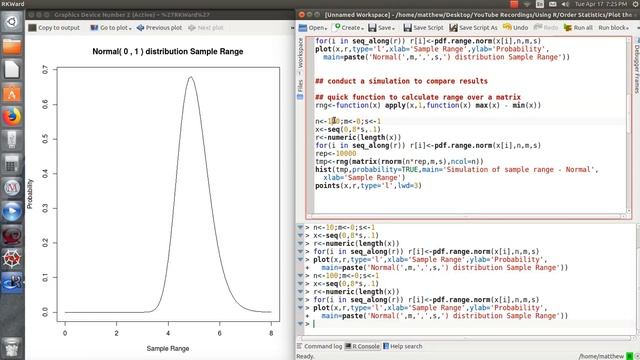Click the green R status indicator
The height and width of the screenshot is (360, 640).
pos(630,356)
